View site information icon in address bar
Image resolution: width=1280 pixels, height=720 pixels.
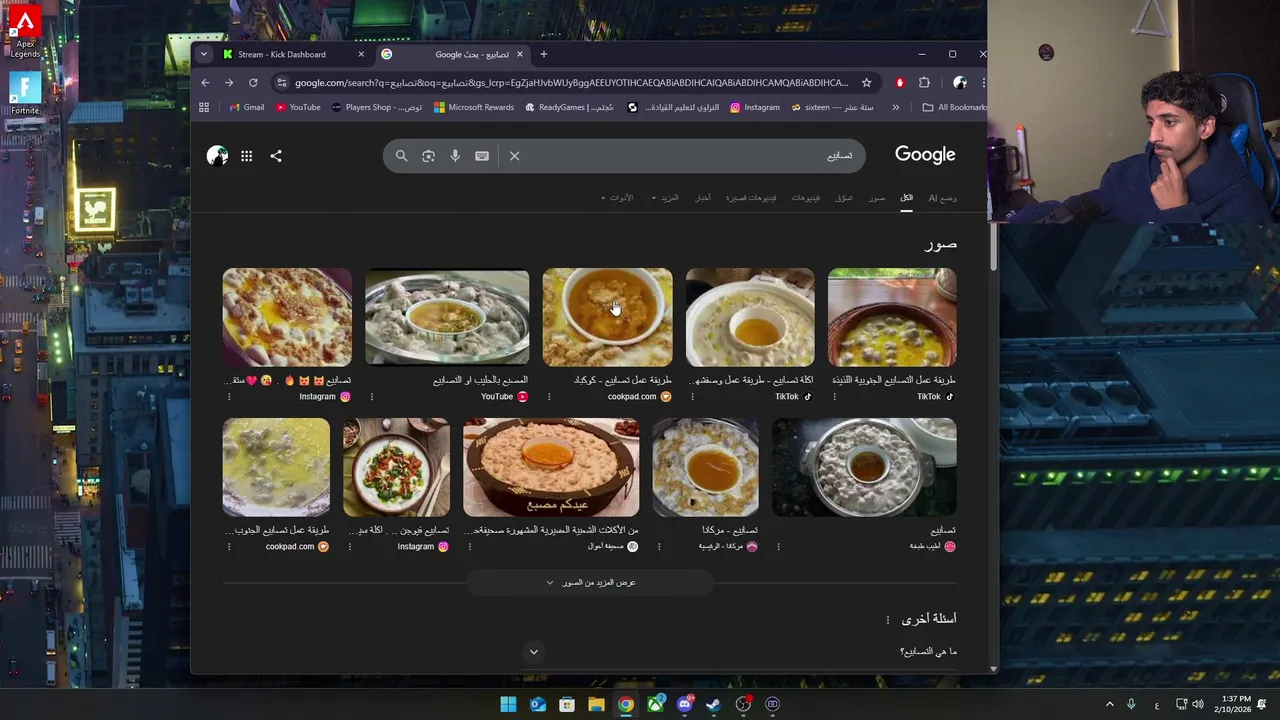(282, 83)
